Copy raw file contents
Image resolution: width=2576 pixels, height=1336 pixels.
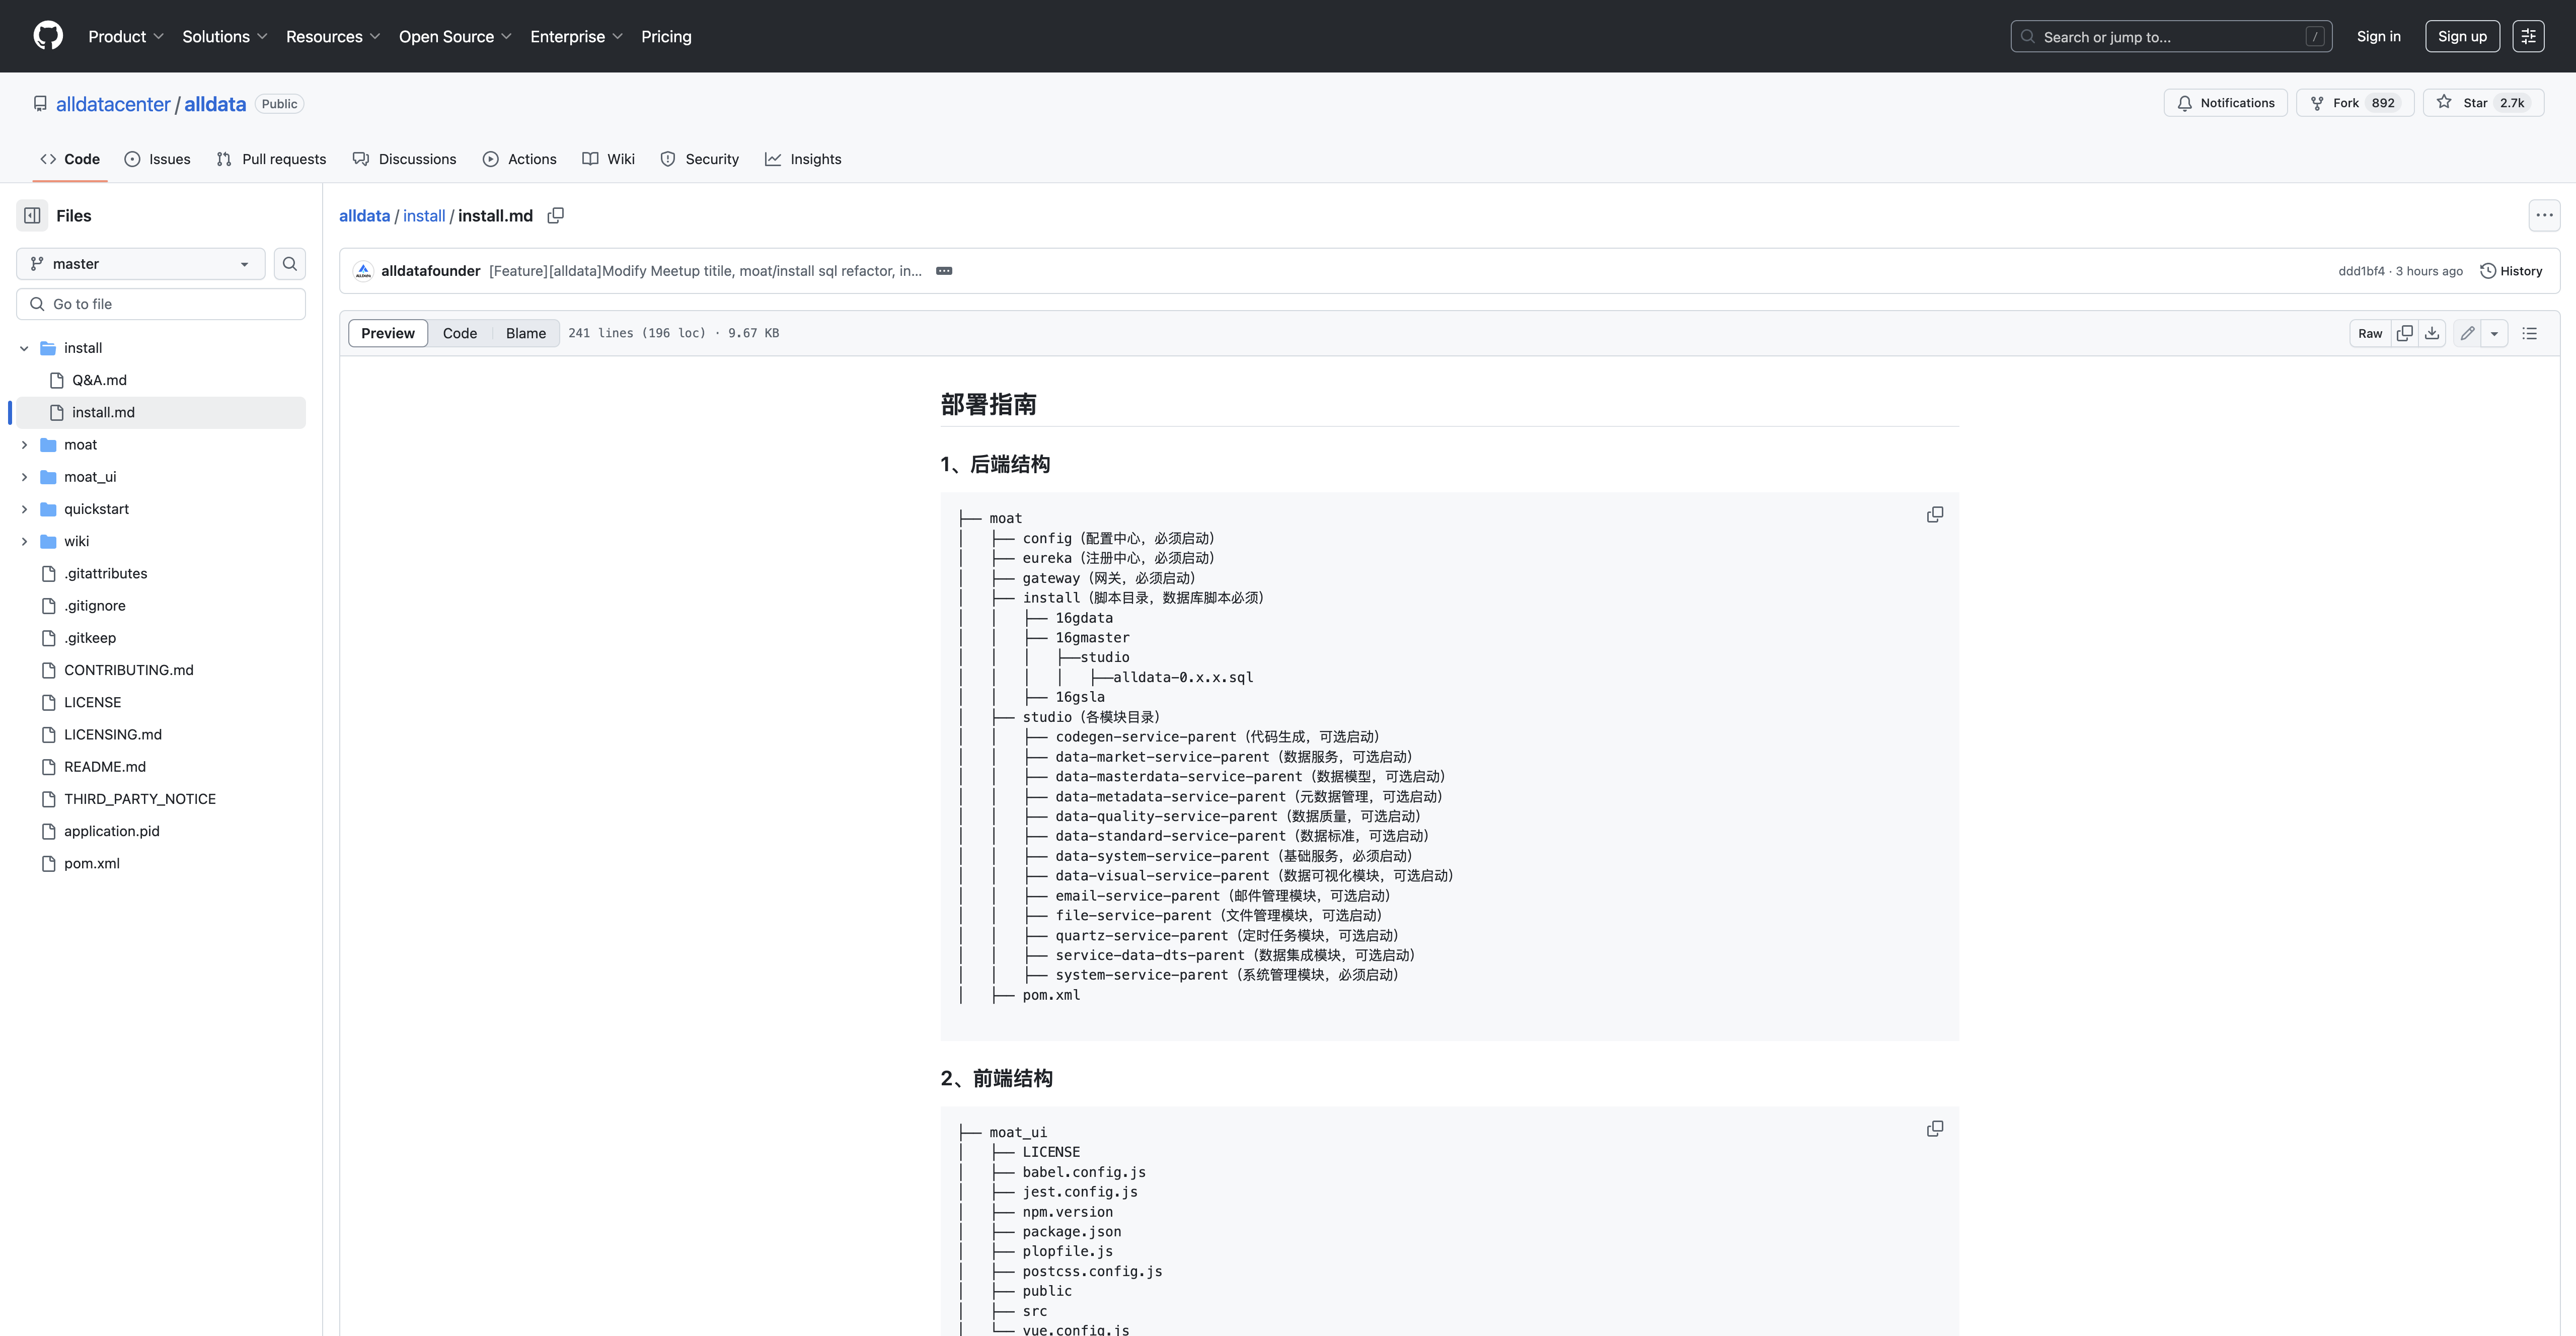[x=2405, y=333]
